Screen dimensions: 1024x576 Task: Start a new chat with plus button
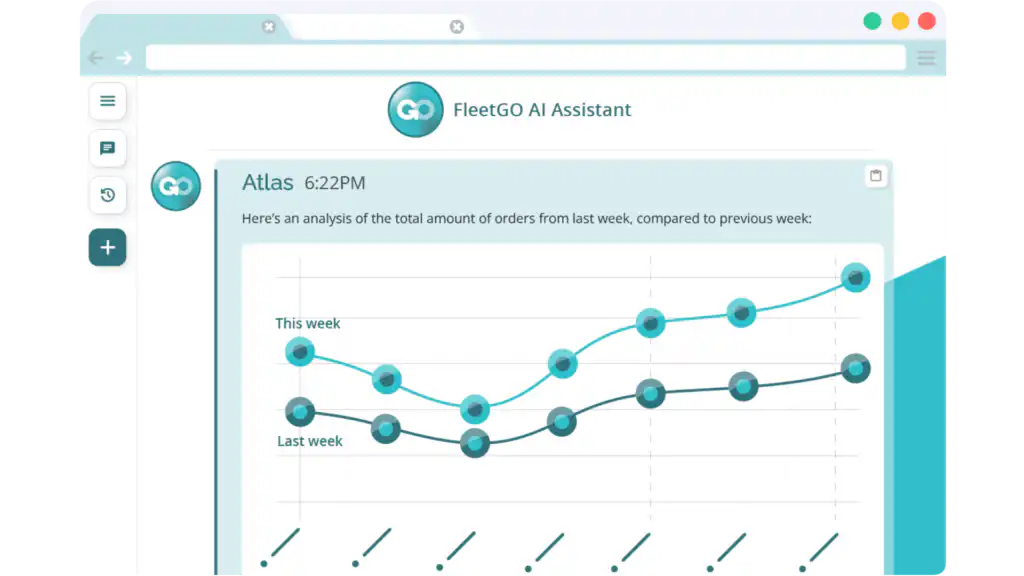coord(108,248)
